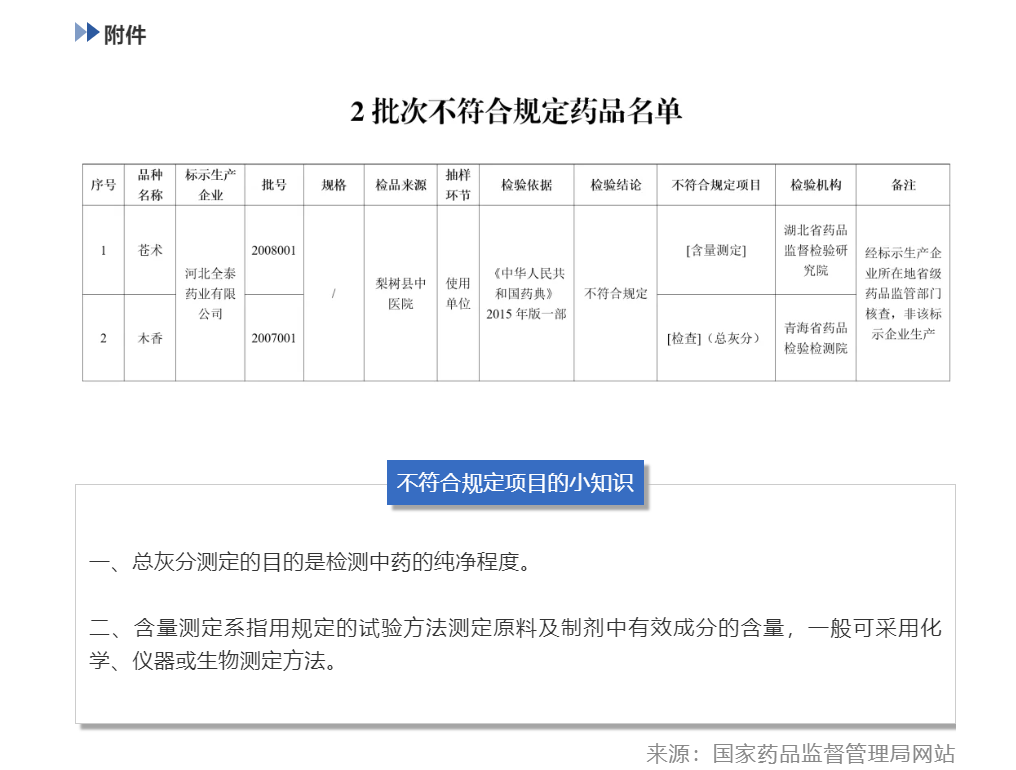Viewport: 1016px width, 770px height.
Task: Click the 使用单位 cell
Action: pos(458,294)
